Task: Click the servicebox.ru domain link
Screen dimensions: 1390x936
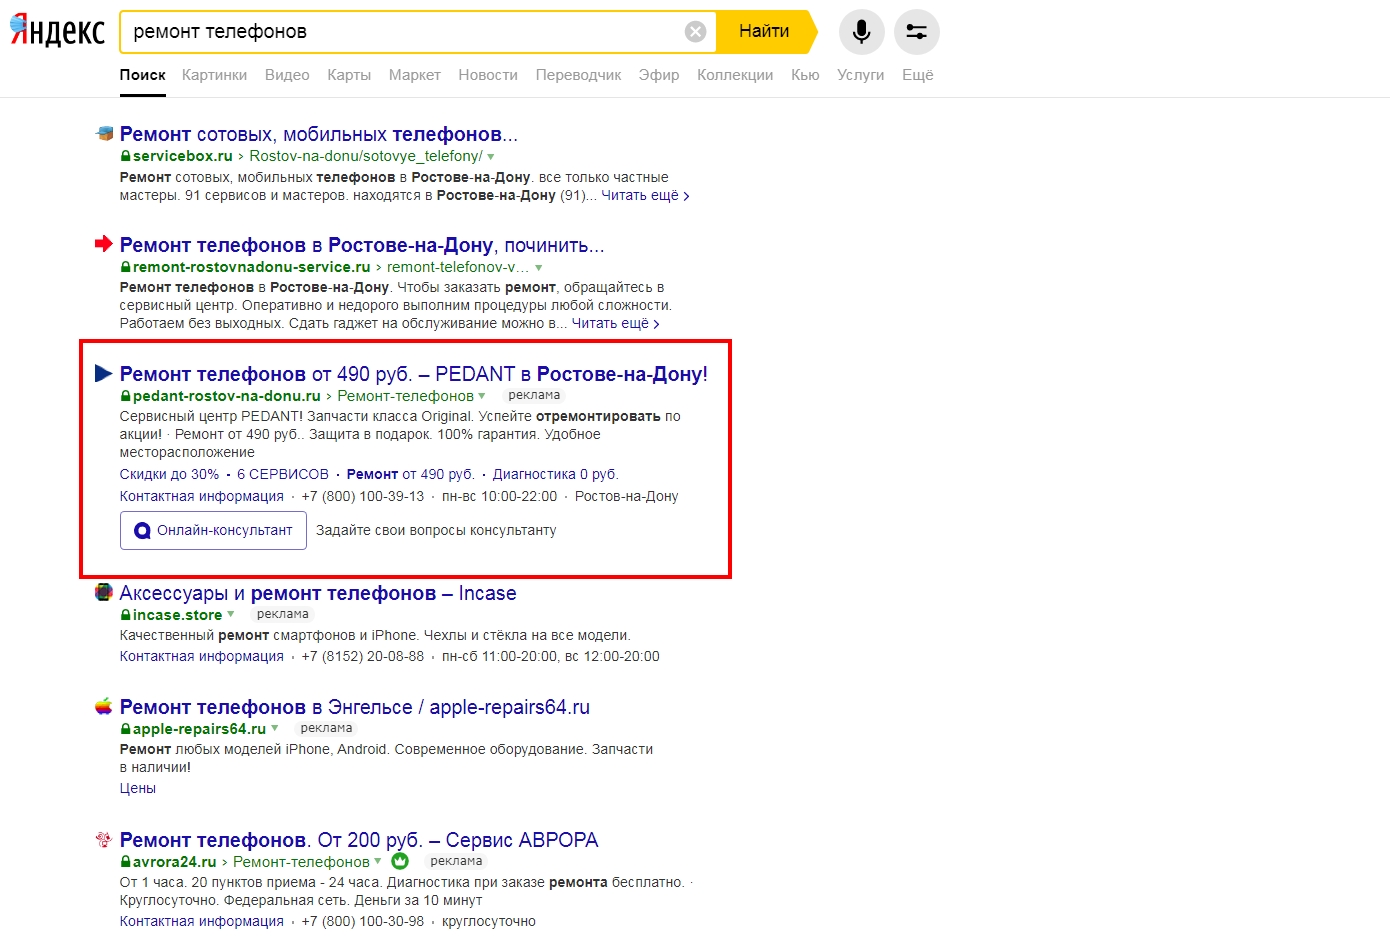Action: tap(183, 156)
